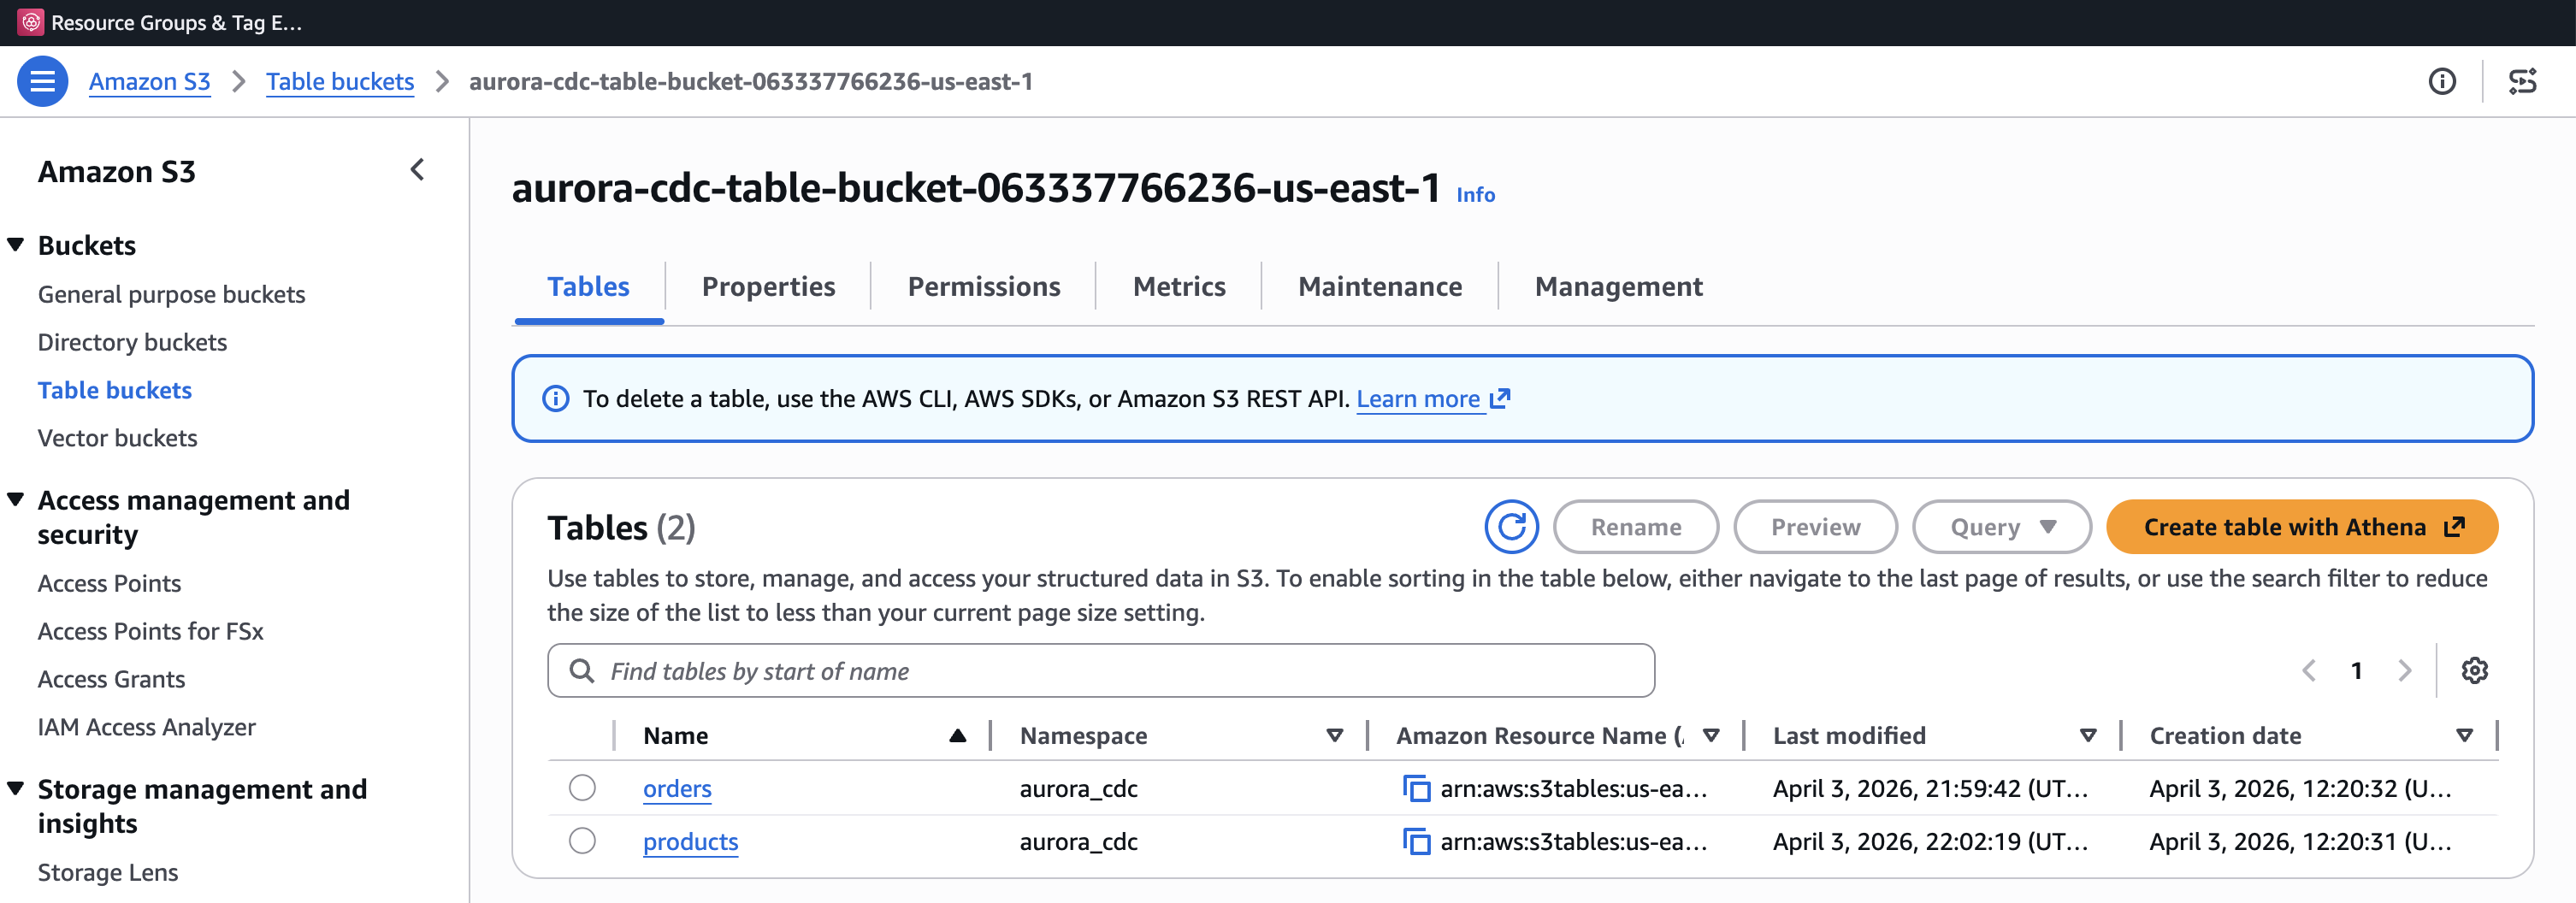Refresh the Tables list
This screenshot has width=2576, height=903.
[x=1511, y=527]
